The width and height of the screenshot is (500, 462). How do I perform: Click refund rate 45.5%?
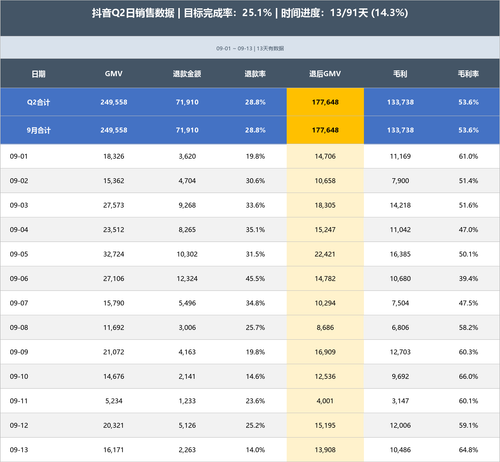point(255,279)
